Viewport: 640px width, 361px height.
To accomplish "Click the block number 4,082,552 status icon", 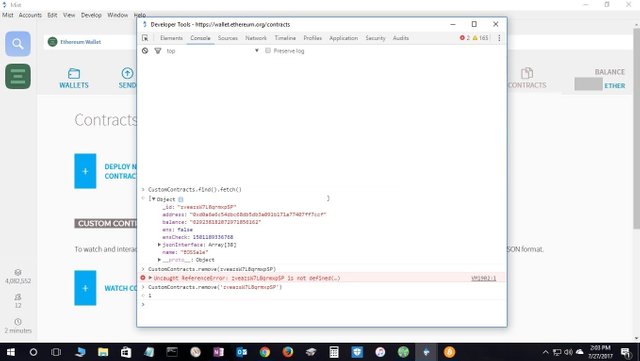I will click(18, 272).
